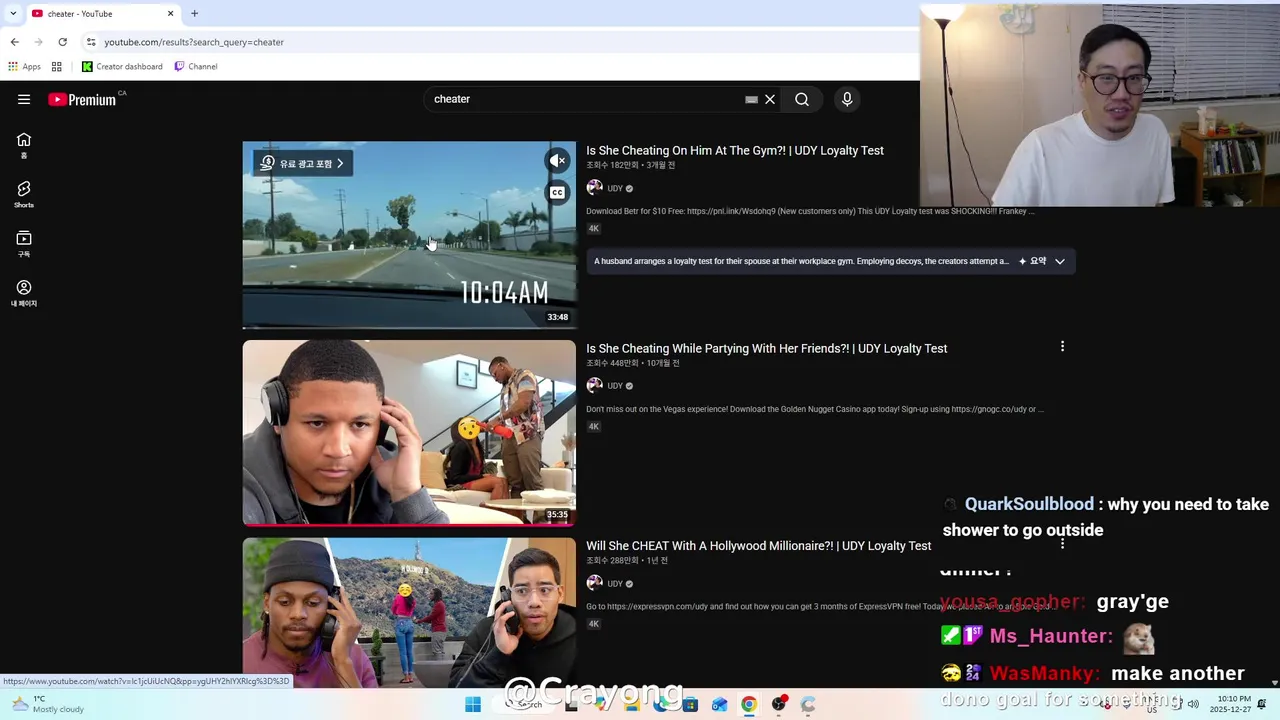View site information icon in address bar
This screenshot has height=720, width=1280.
(x=91, y=42)
